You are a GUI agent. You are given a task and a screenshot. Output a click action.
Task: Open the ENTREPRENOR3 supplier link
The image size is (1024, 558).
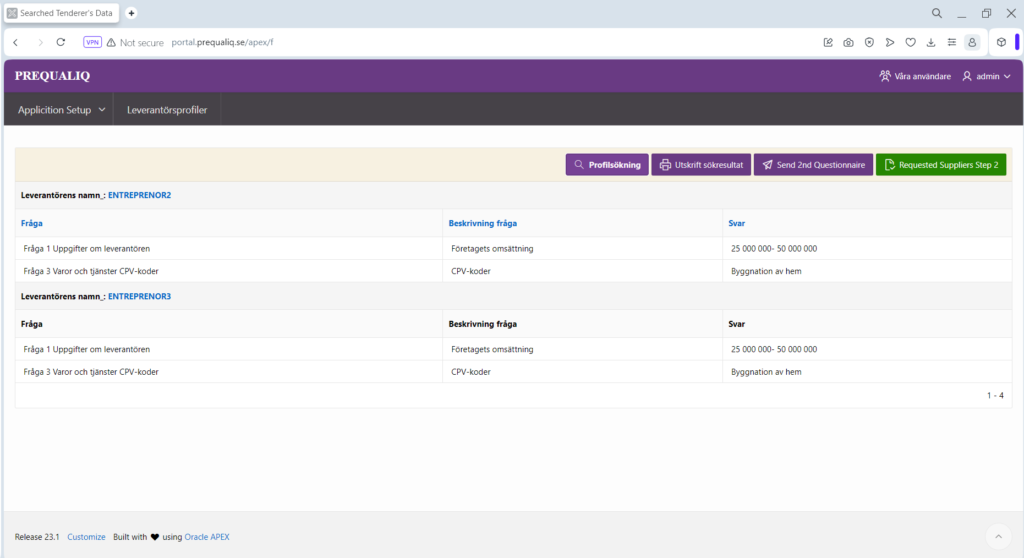[x=139, y=297]
